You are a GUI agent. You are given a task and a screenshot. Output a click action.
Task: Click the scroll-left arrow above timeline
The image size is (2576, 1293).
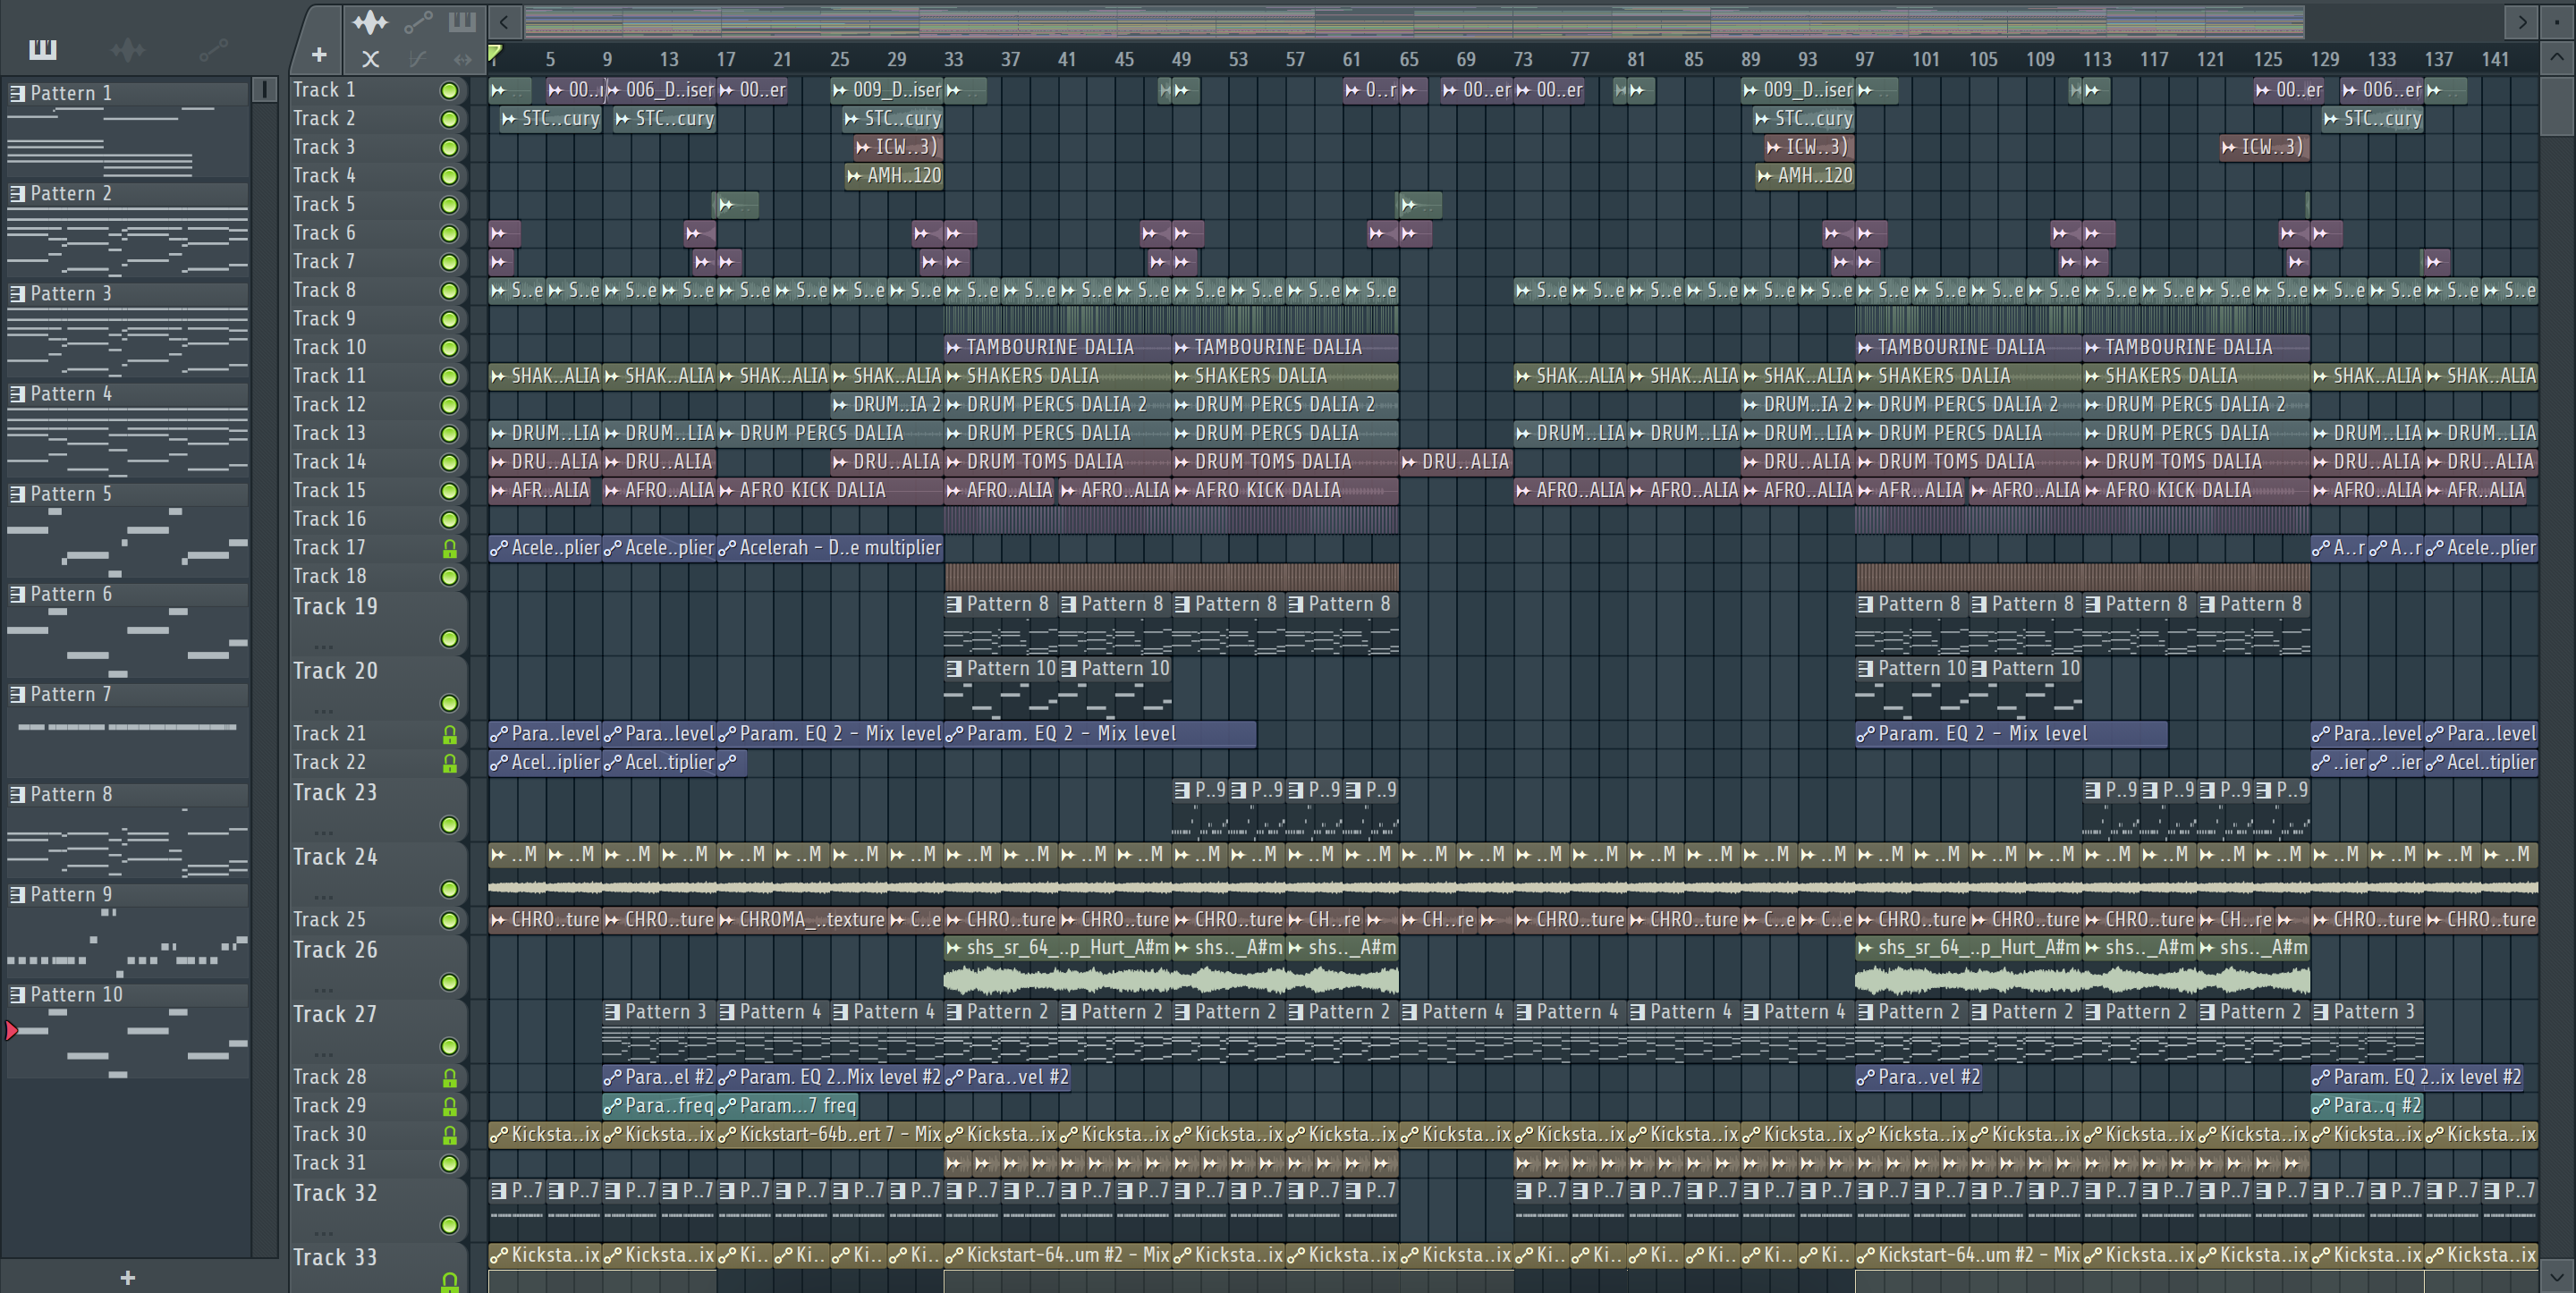click(x=504, y=21)
